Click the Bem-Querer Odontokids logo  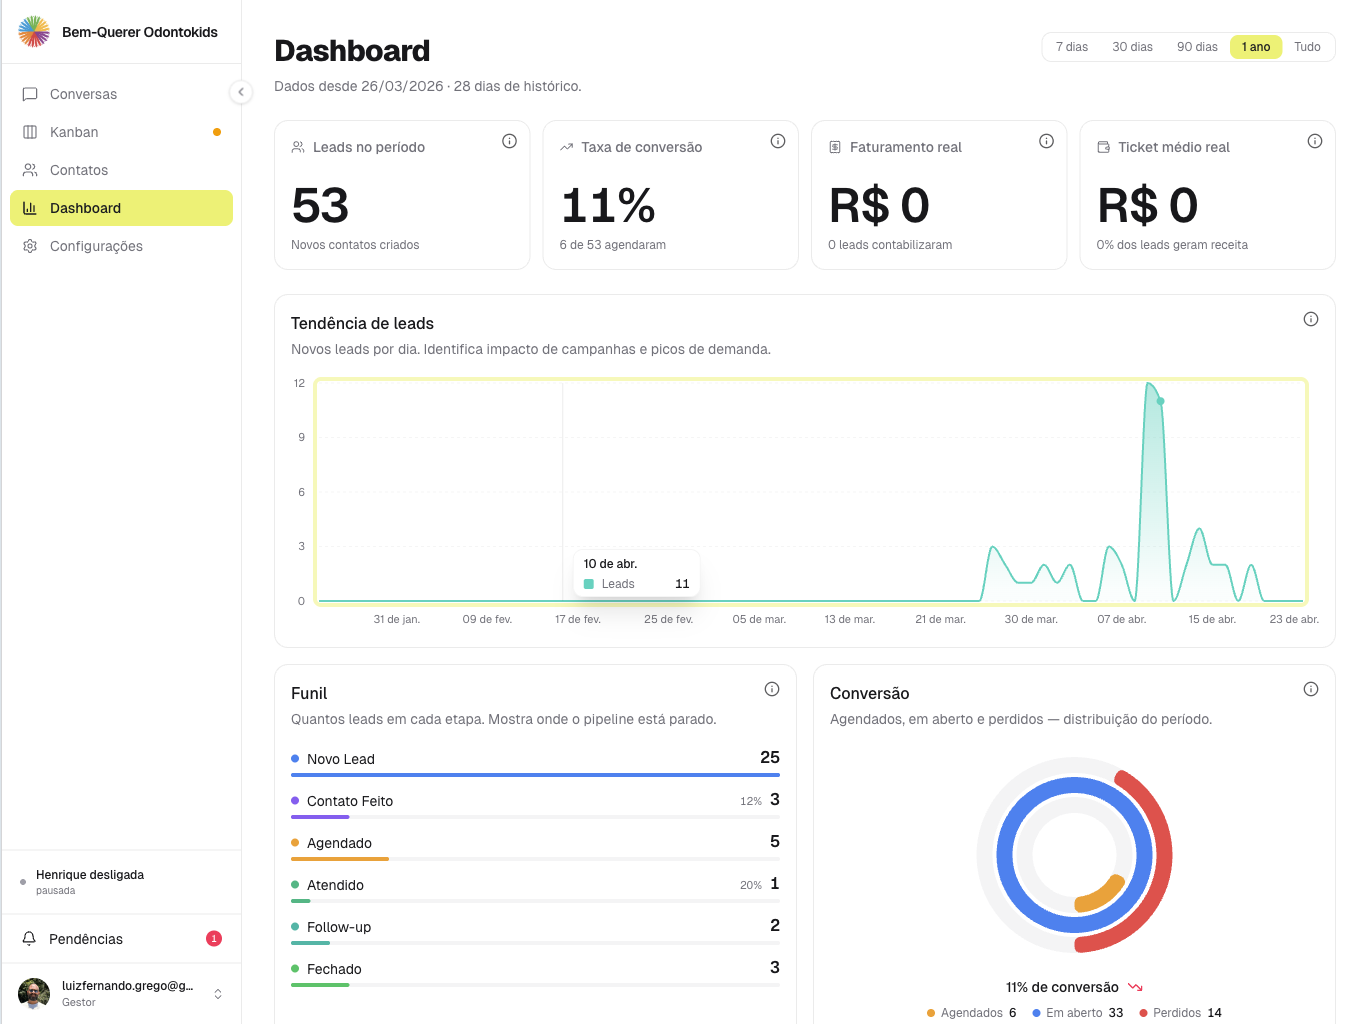pyautogui.click(x=34, y=32)
